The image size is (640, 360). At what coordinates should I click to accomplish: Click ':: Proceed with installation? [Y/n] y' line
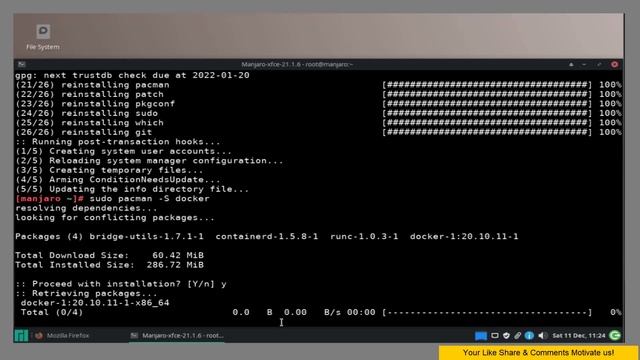point(121,284)
